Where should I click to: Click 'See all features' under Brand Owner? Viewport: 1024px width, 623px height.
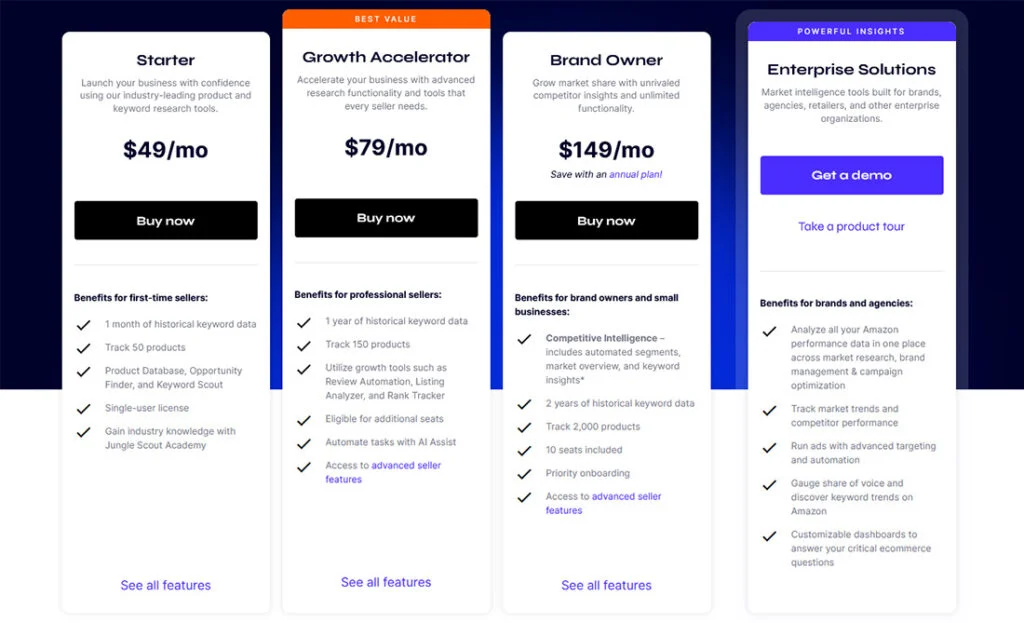[x=606, y=586]
